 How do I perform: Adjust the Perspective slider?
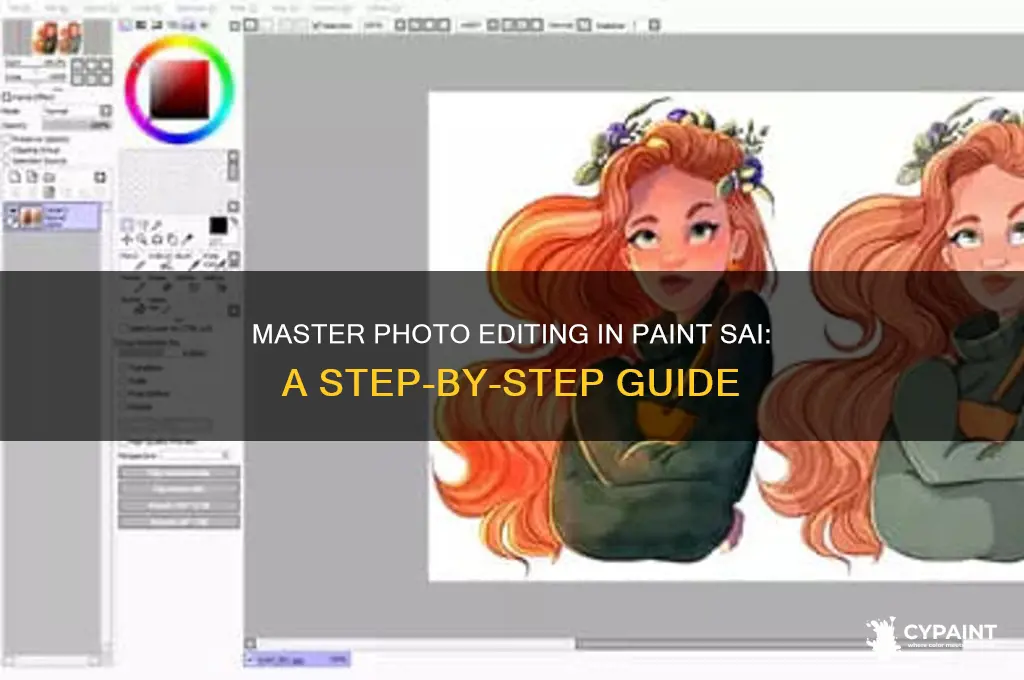point(196,455)
